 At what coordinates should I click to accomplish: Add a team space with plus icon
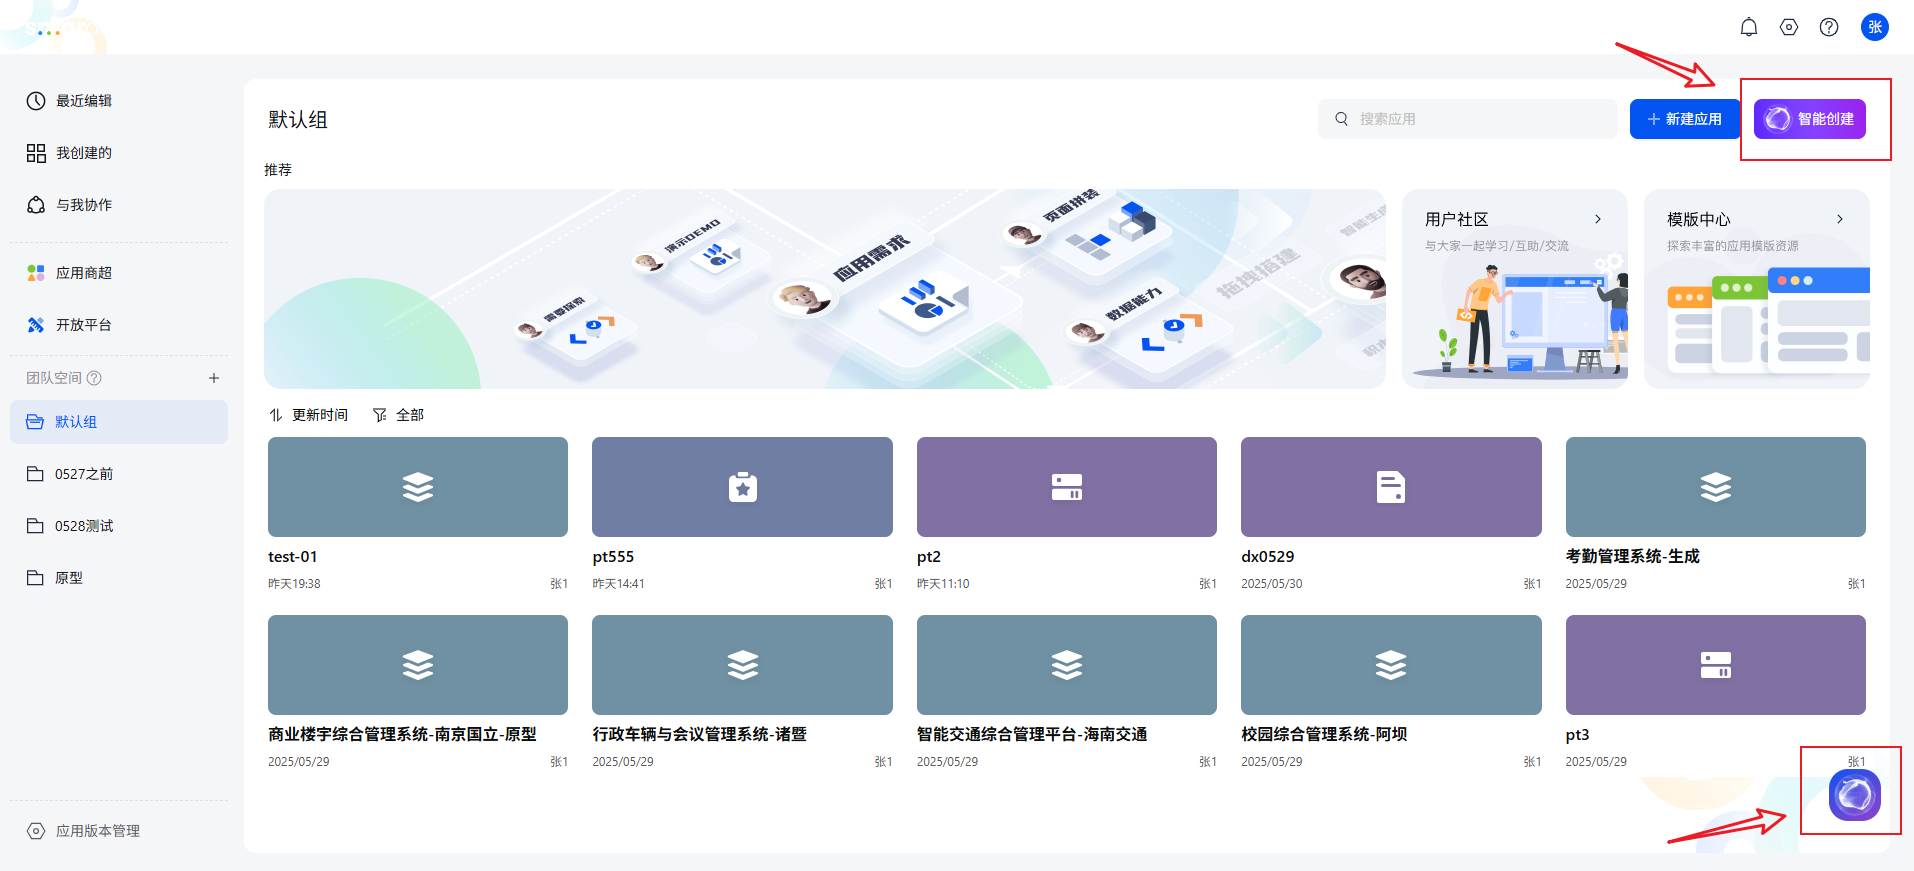point(213,378)
